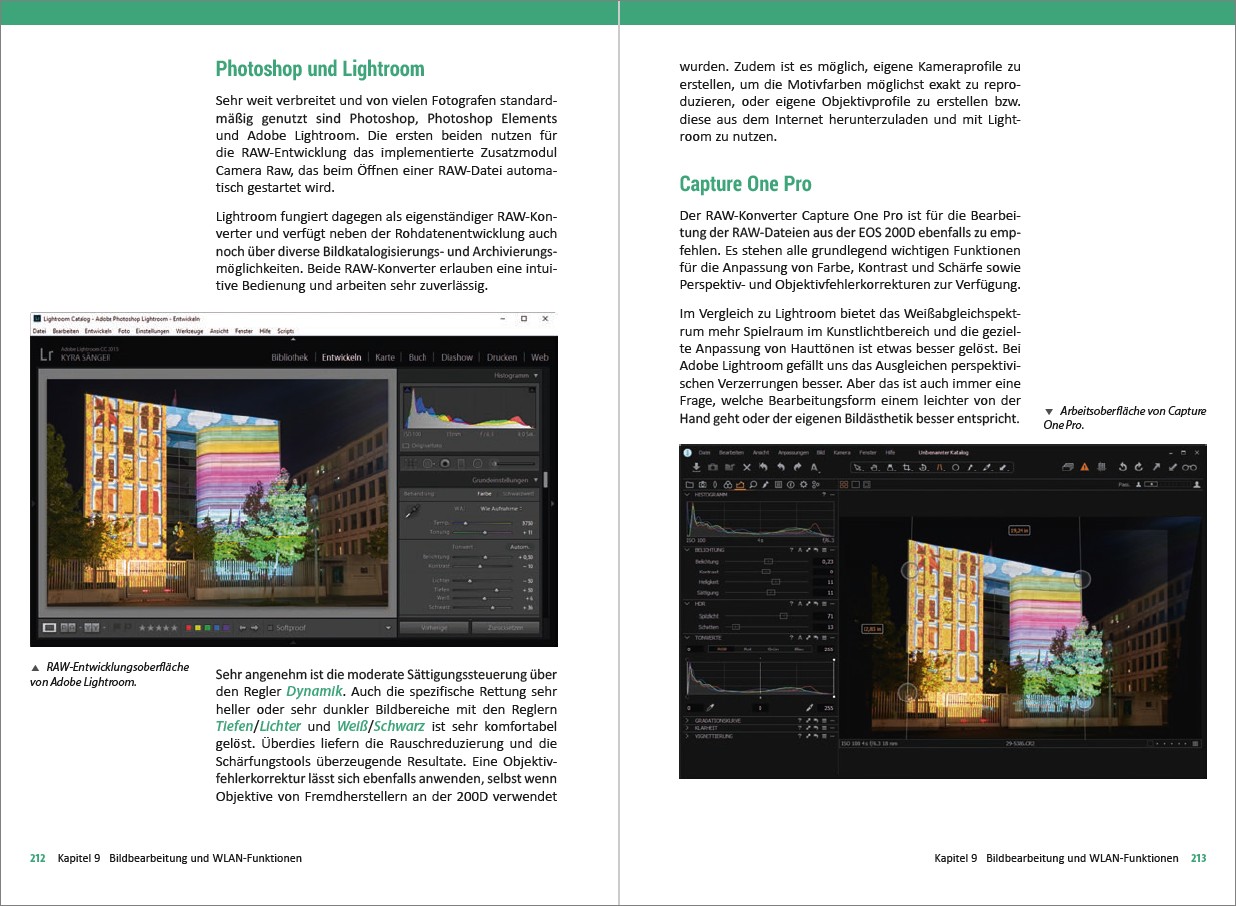Expand the GRADATIONSKURVE panel
Viewport: 1236px width, 906px height.
(687, 719)
